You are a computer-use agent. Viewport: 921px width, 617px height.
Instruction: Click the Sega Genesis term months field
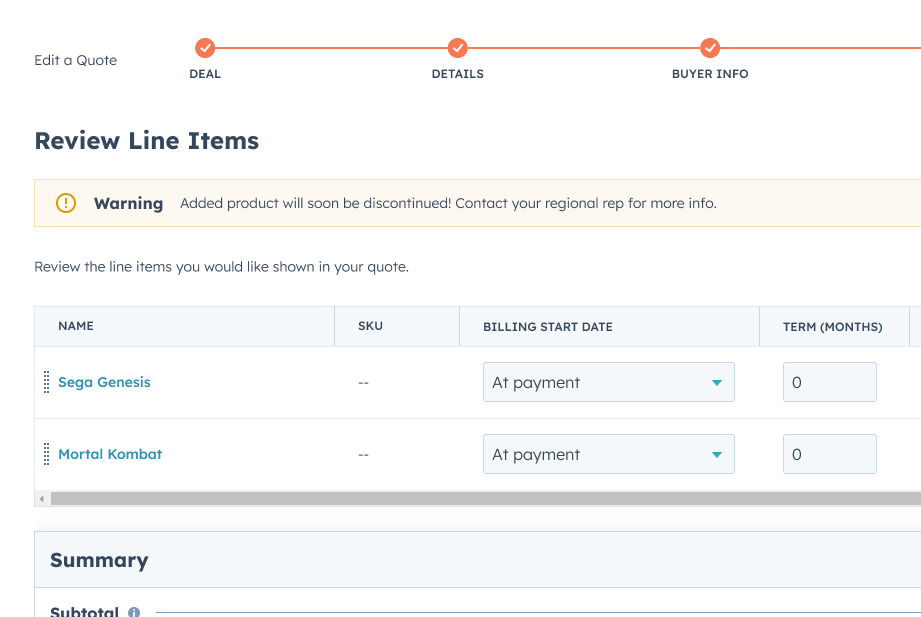[x=829, y=382]
